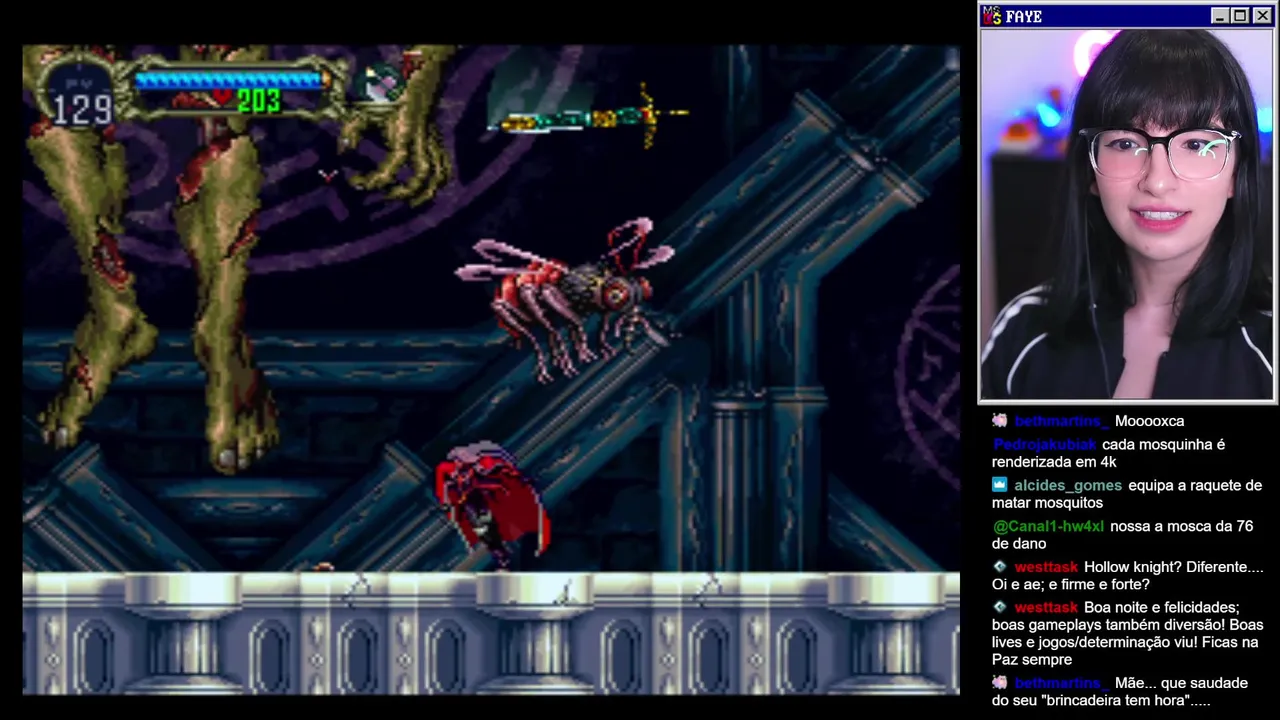This screenshot has height=720, width=1280.
Task: Click the player HP number 129
Action: point(83,108)
